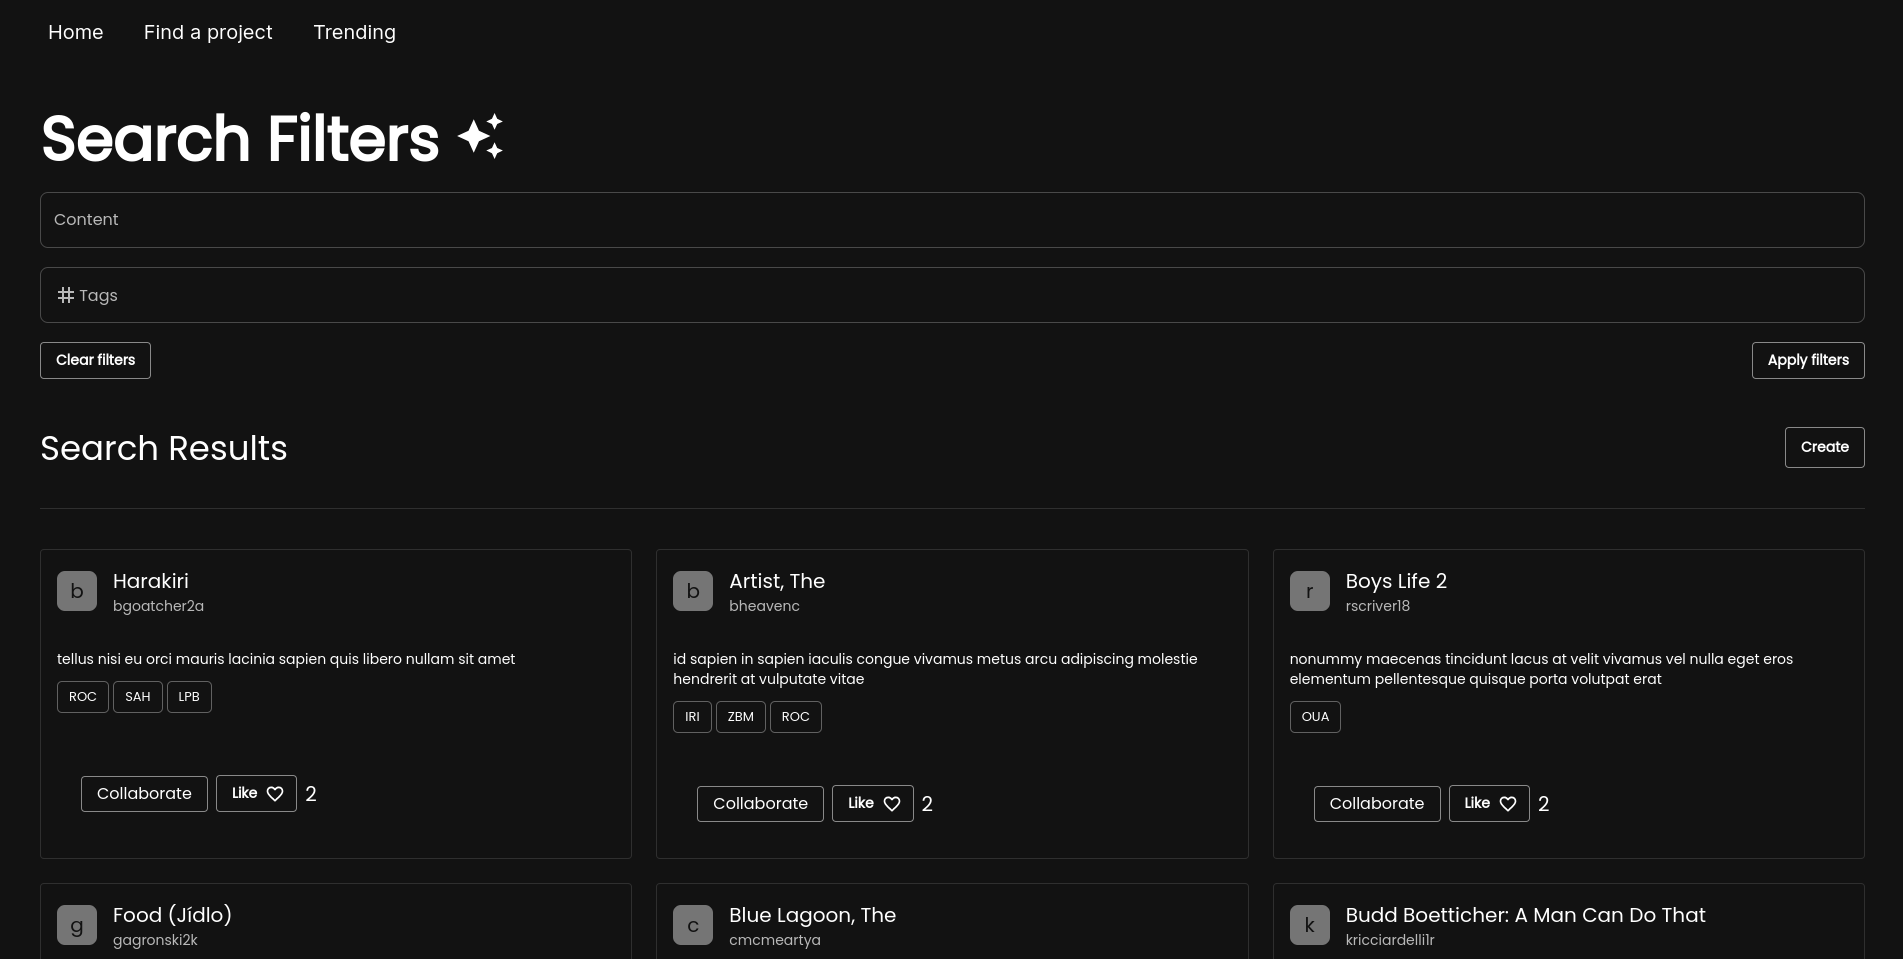Open the Boys Life 2 project title
1903x959 pixels.
click(x=1396, y=581)
